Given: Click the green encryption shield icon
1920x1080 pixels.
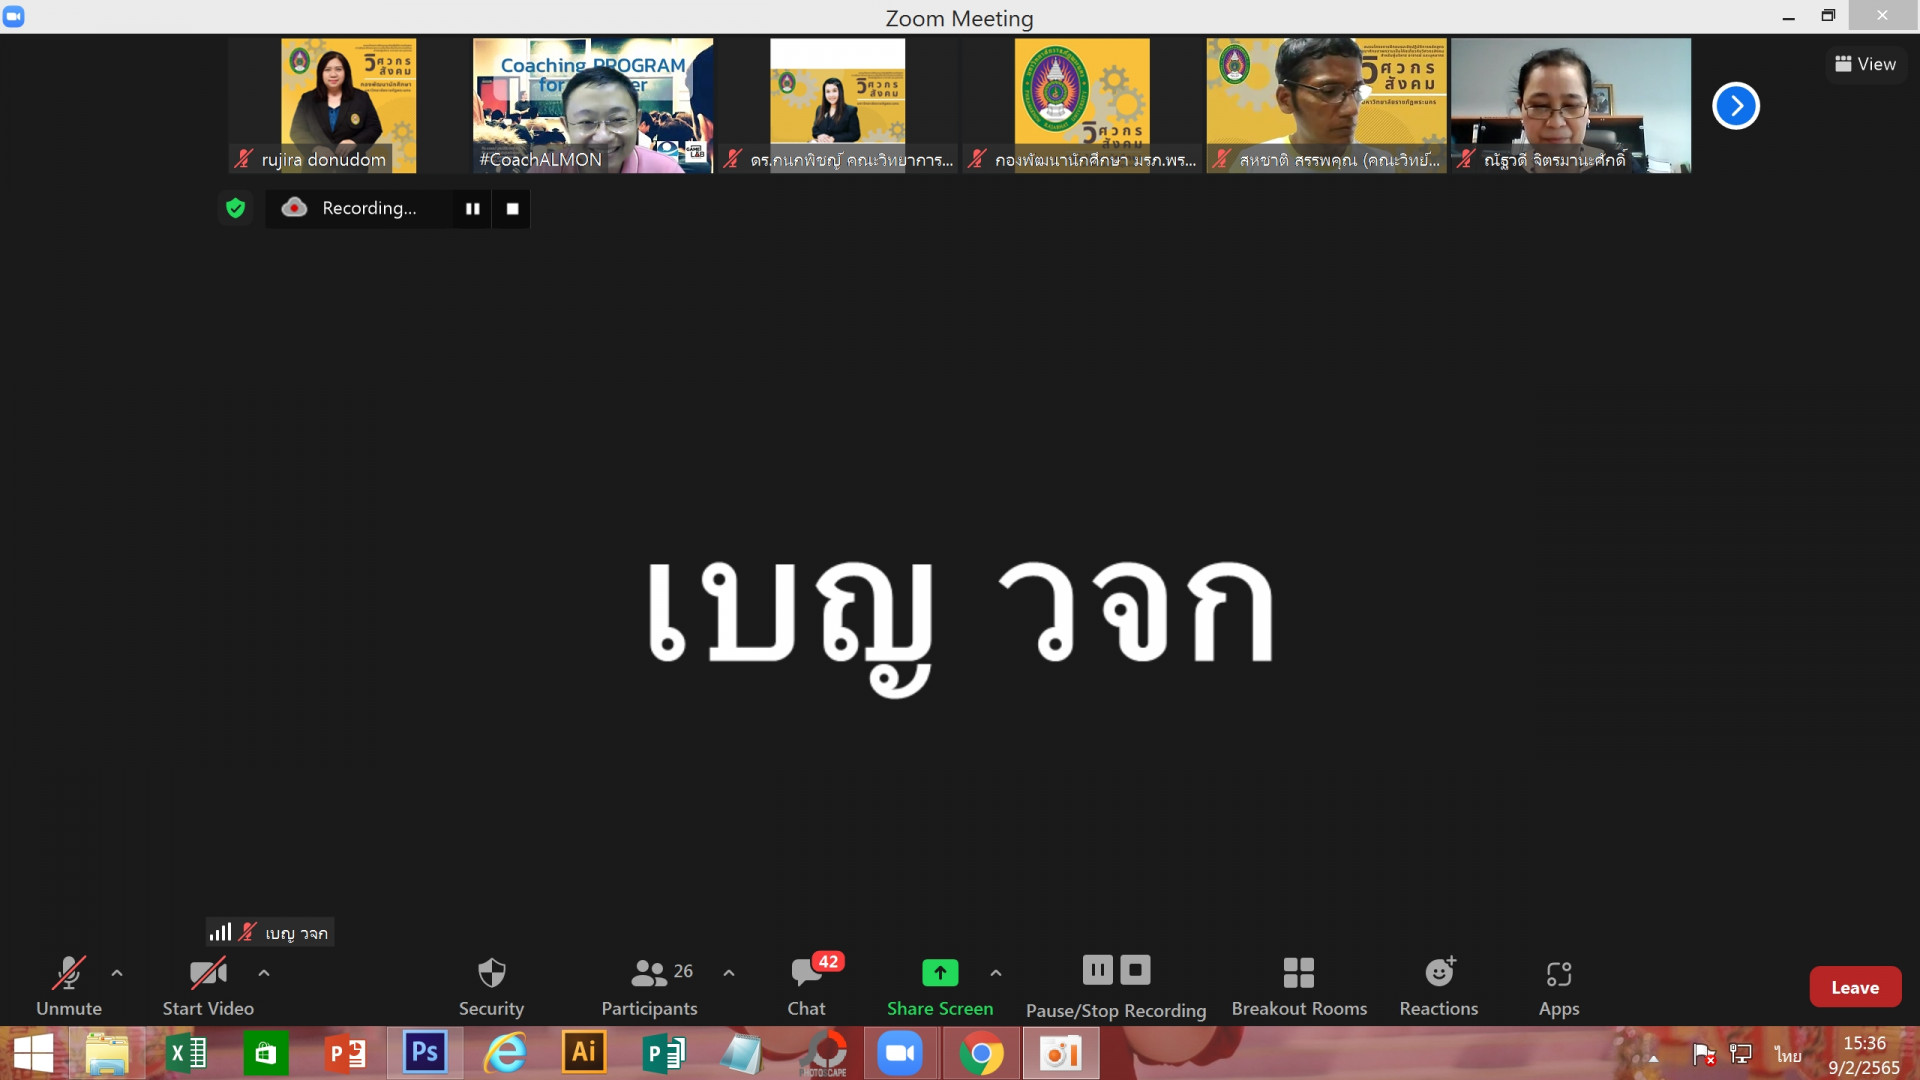Looking at the screenshot, I should pos(235,208).
